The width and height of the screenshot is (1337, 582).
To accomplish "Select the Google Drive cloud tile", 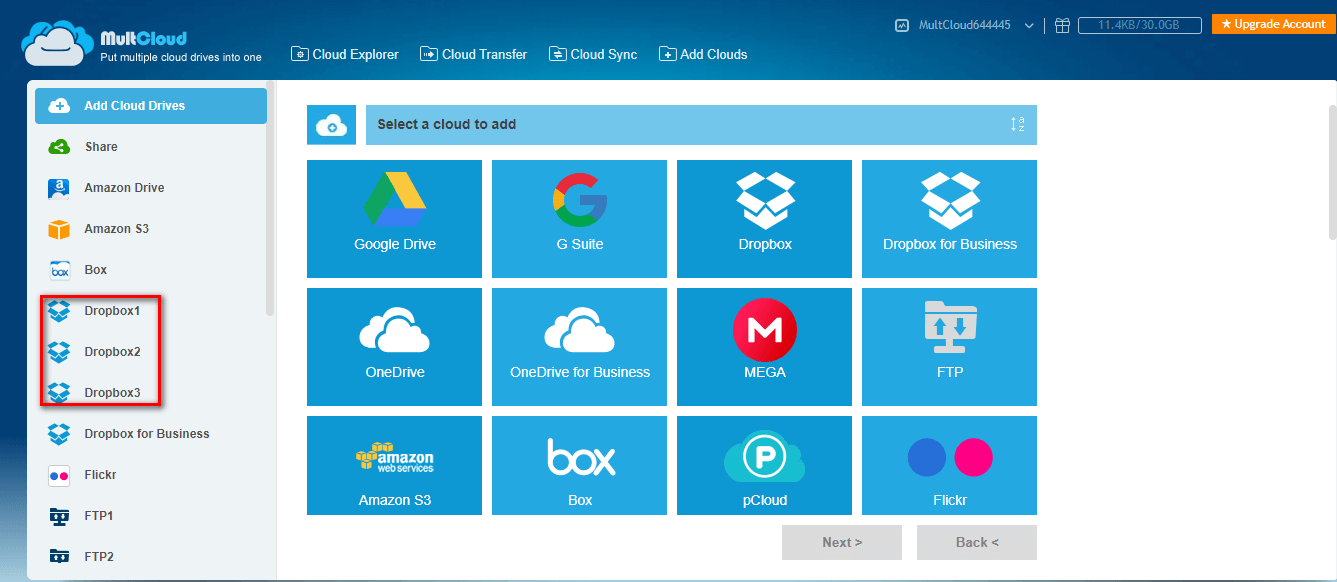I will (394, 219).
